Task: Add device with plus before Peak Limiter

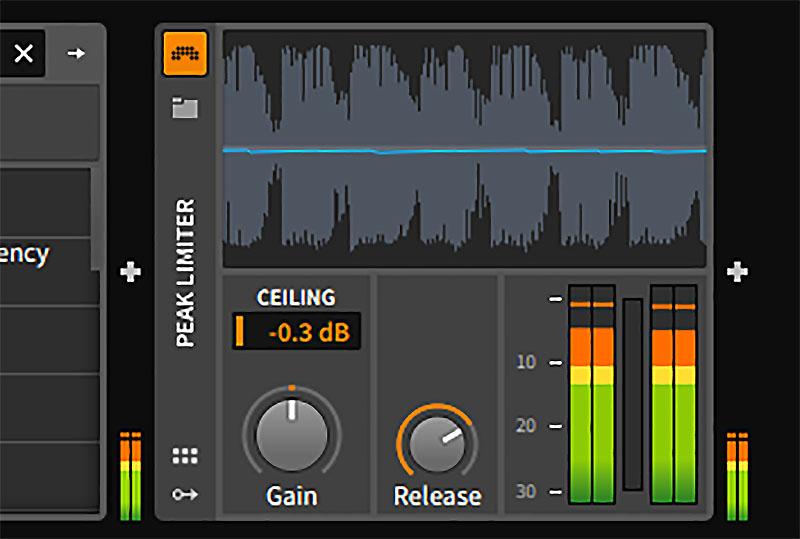Action: coord(131,272)
